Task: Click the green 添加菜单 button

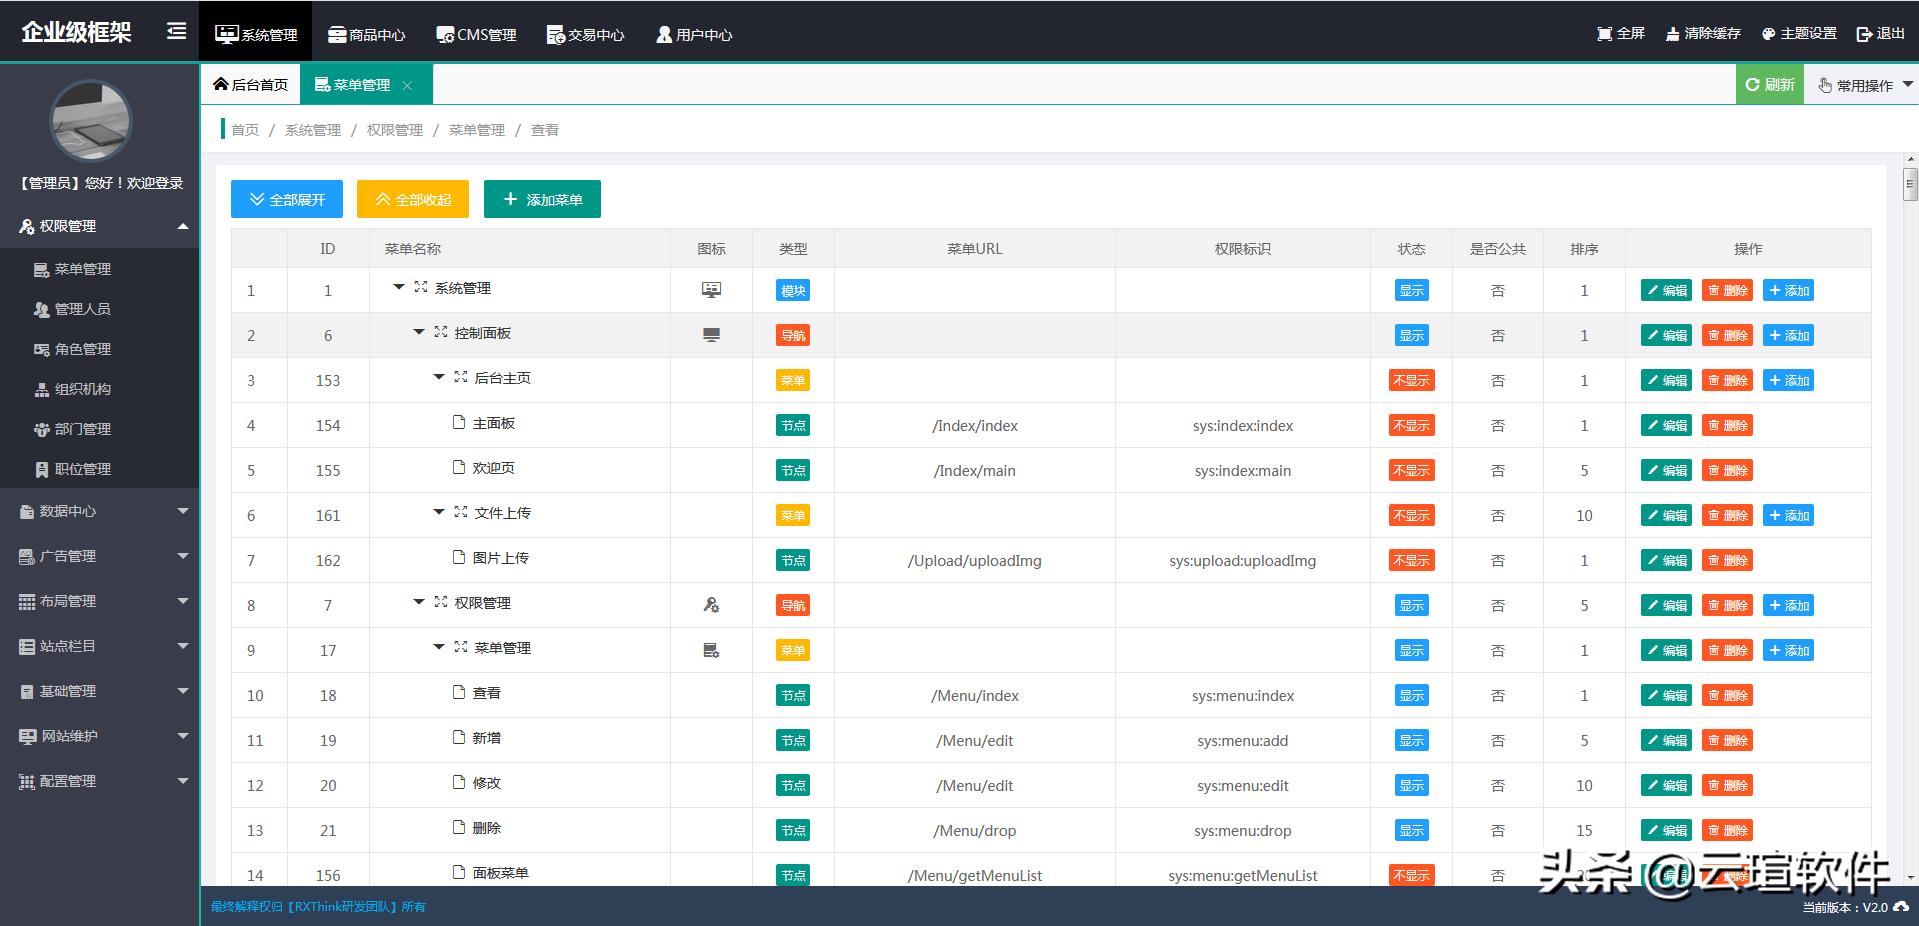Action: (542, 199)
